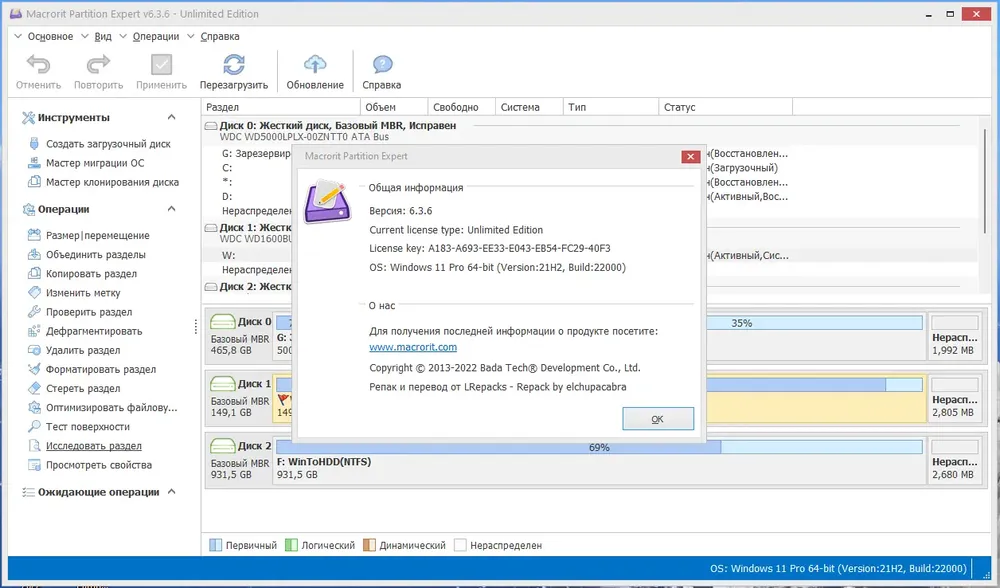Sort by the Объем column header
The image size is (1000, 588).
393,107
